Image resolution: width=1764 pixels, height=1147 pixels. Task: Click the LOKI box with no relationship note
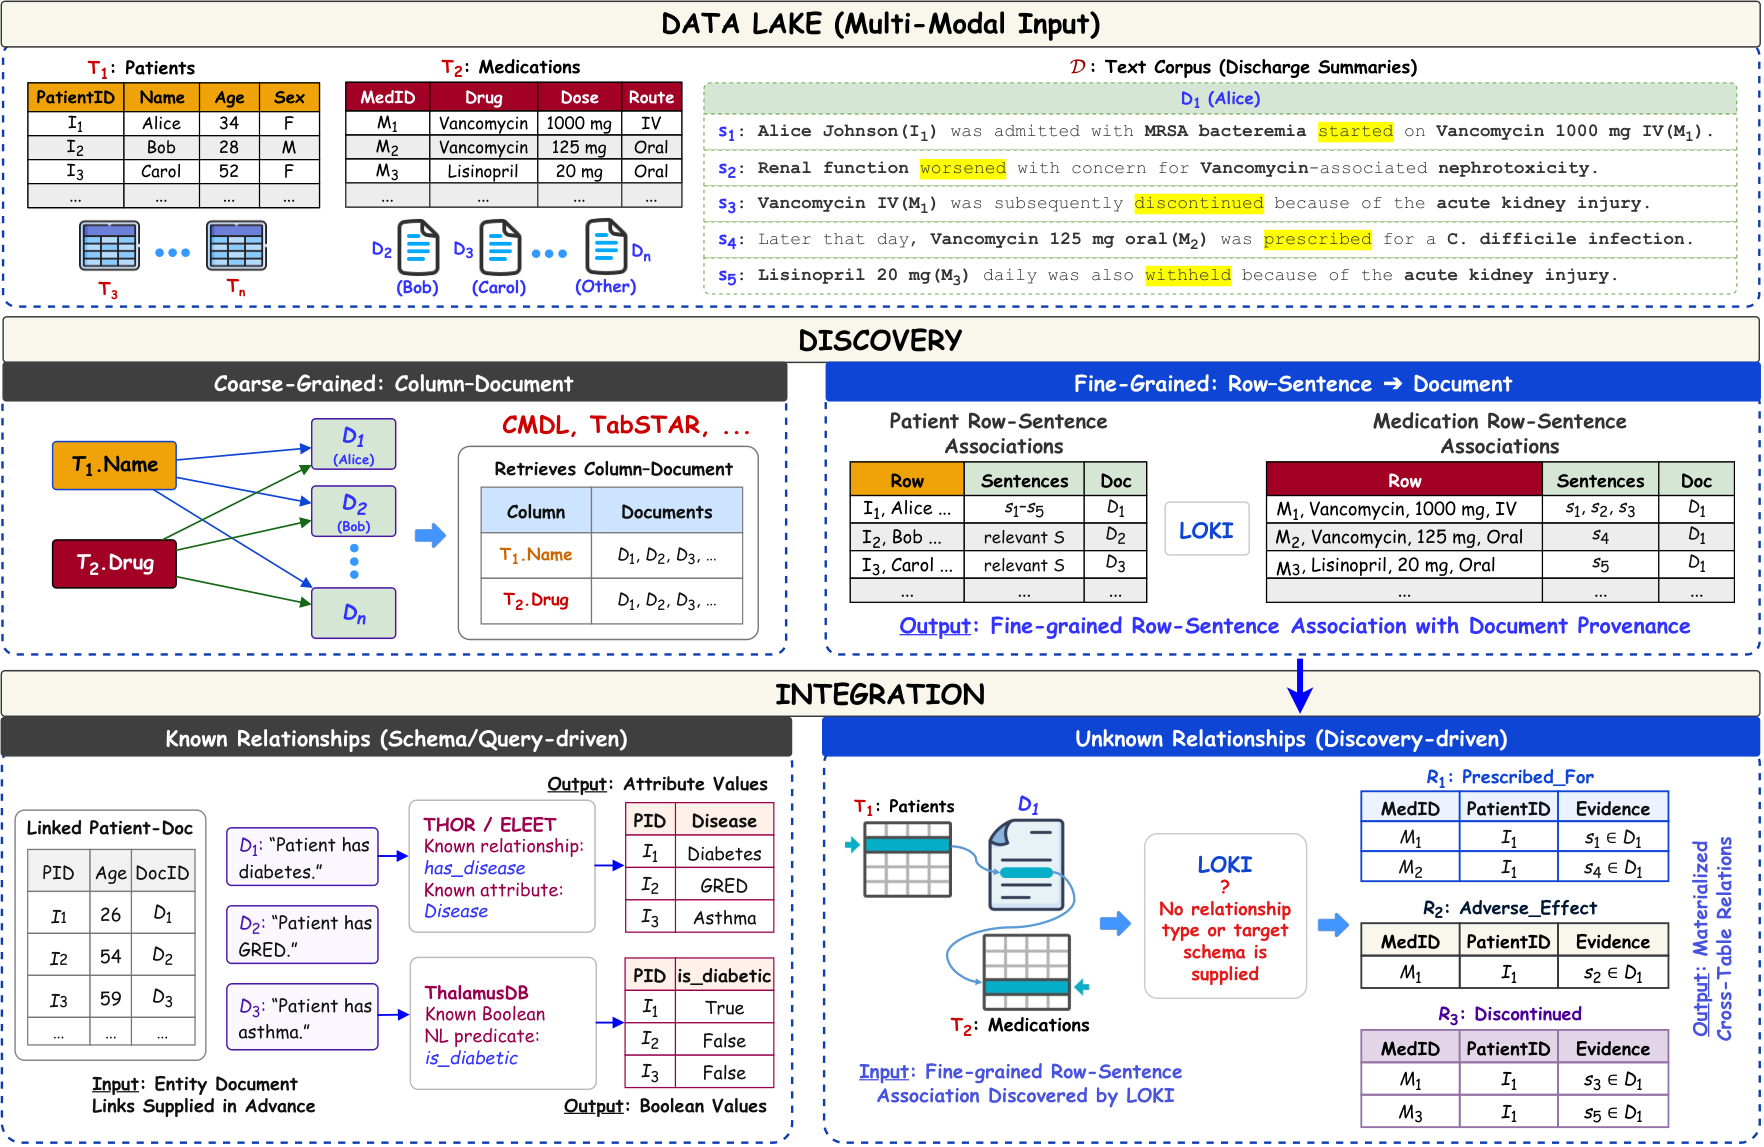1225,916
